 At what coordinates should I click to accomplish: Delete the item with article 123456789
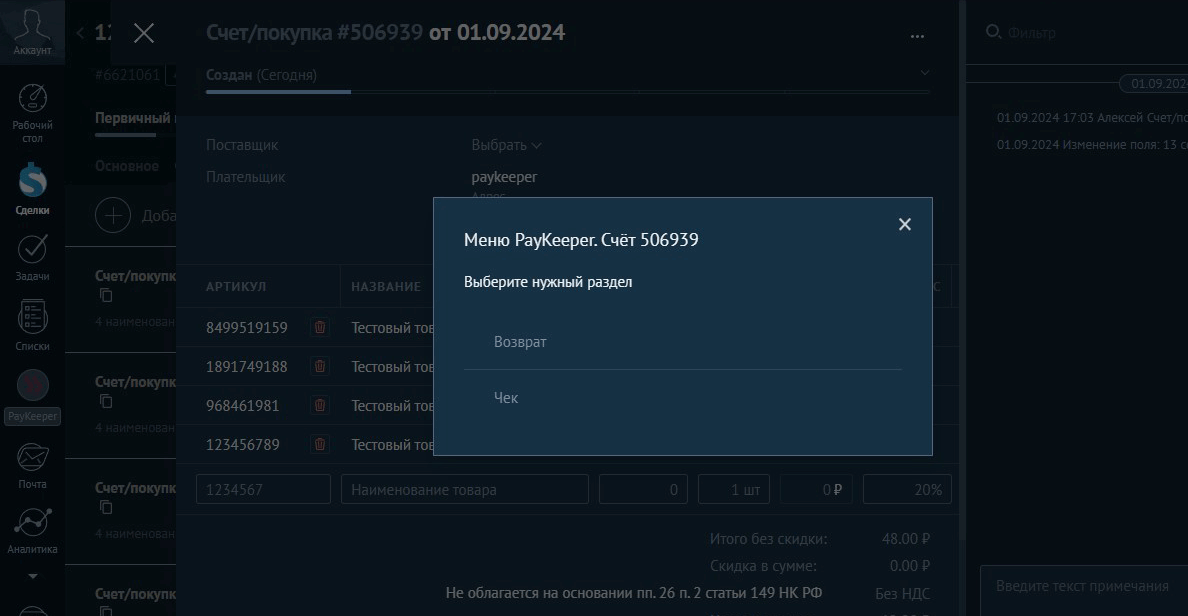click(x=320, y=445)
